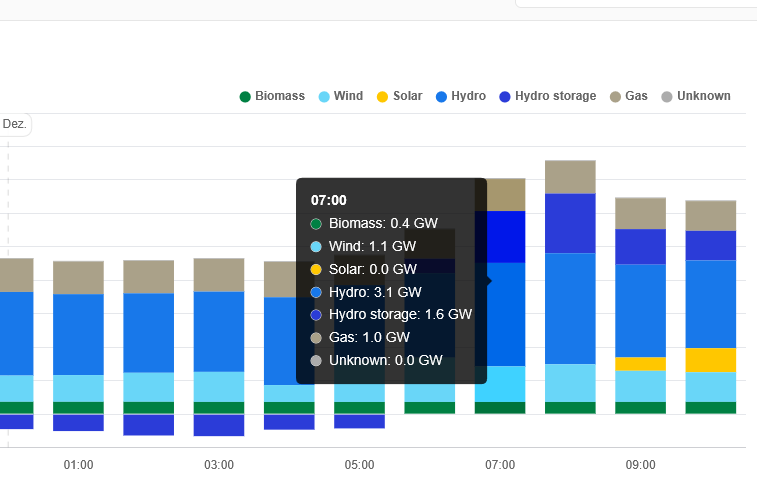Click the green Biomass segment at 01:00
Image resolution: width=757 pixels, height=479 pixels.
[x=78, y=408]
